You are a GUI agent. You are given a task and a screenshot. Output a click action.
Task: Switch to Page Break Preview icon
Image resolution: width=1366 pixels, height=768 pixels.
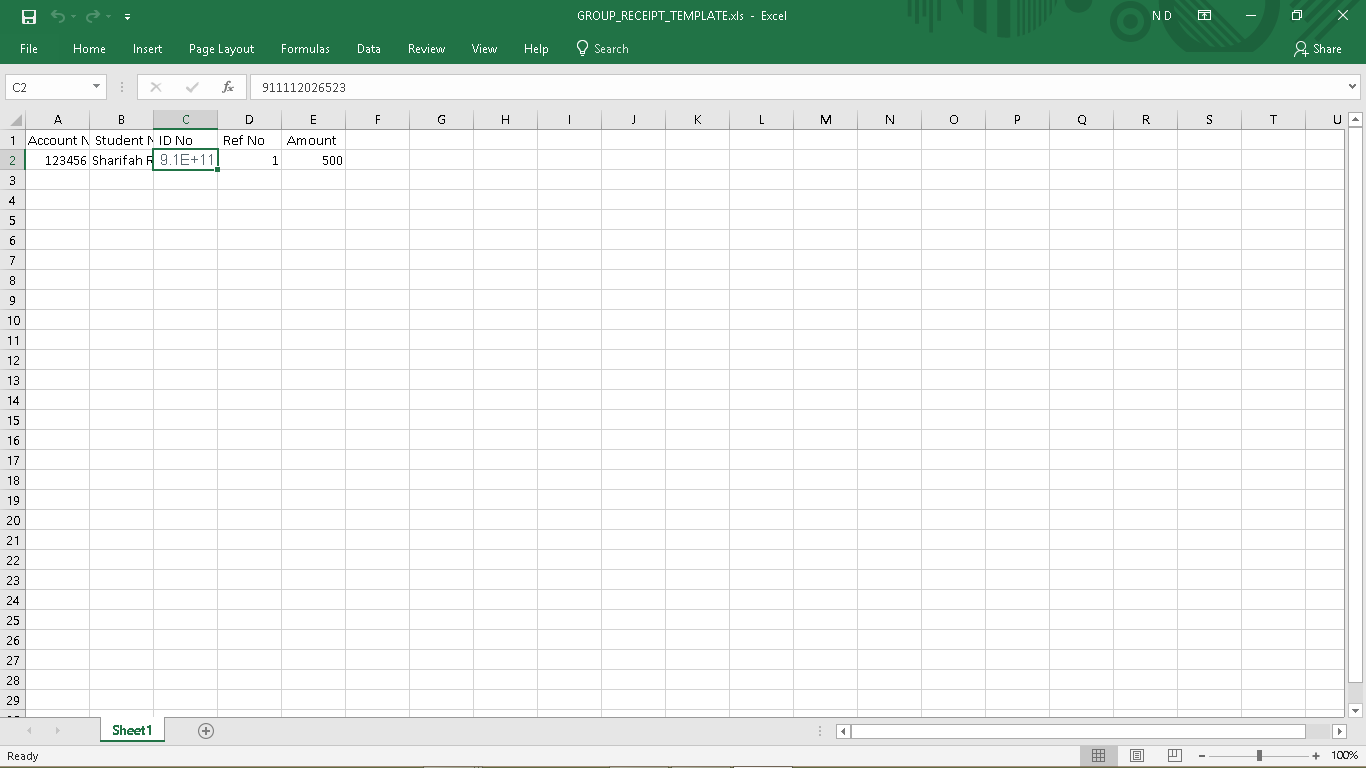(x=1175, y=756)
